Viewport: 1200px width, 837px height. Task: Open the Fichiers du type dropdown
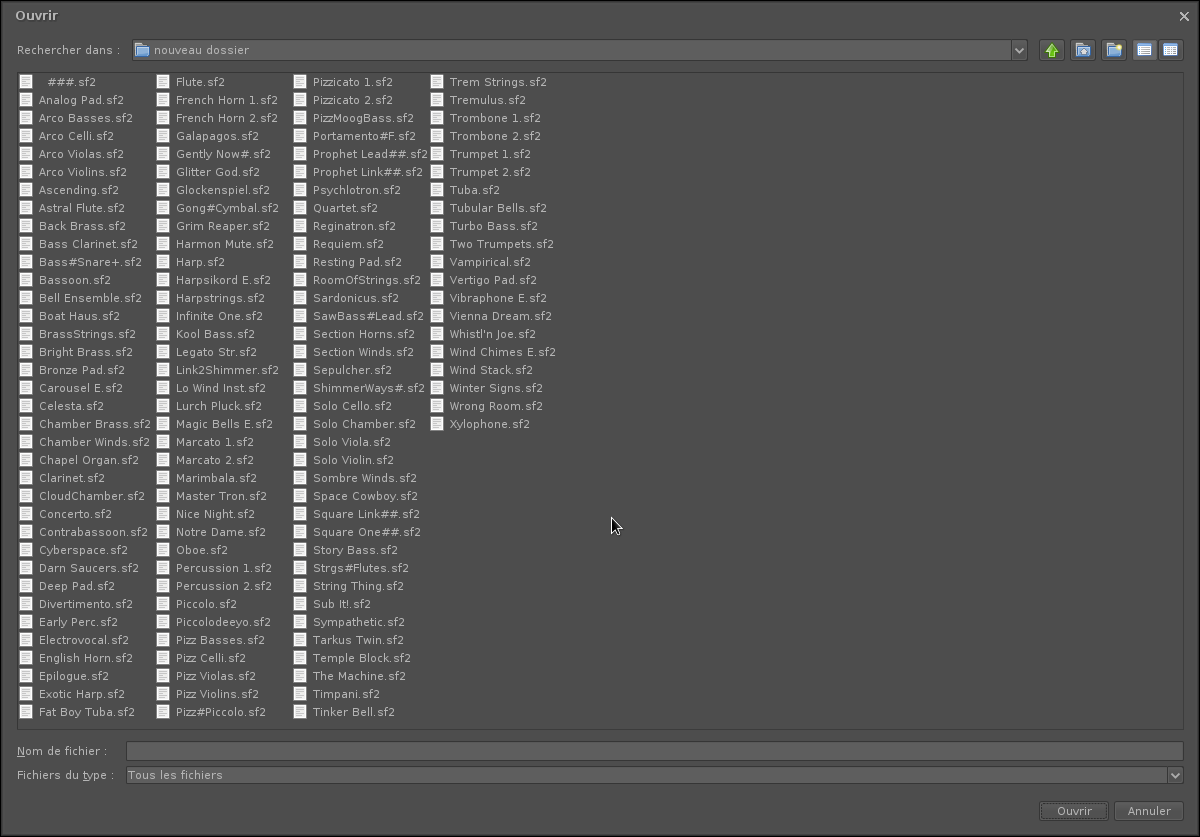click(x=1175, y=775)
